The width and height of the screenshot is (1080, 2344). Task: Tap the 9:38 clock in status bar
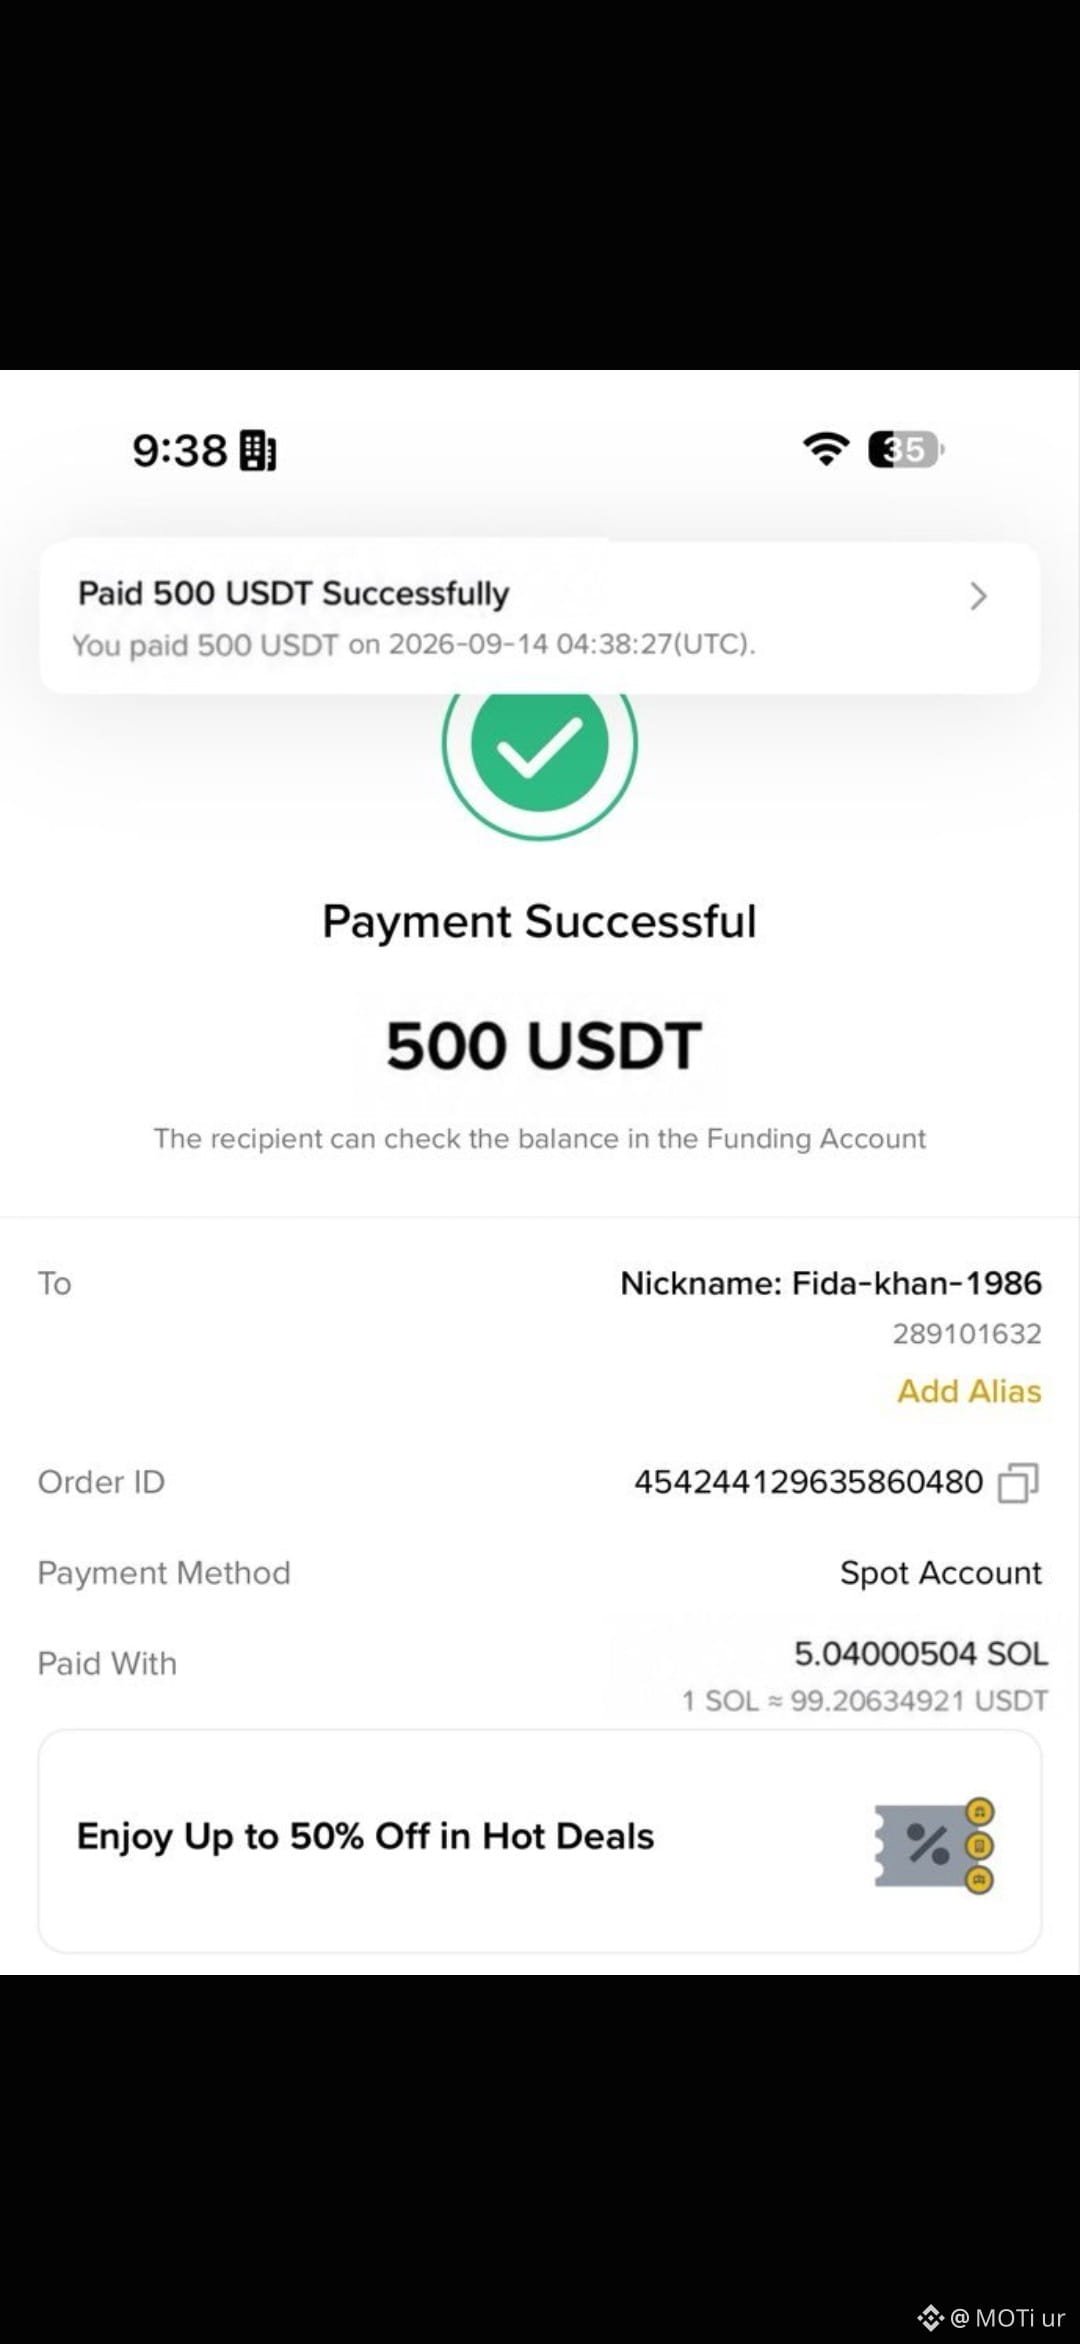pos(180,451)
